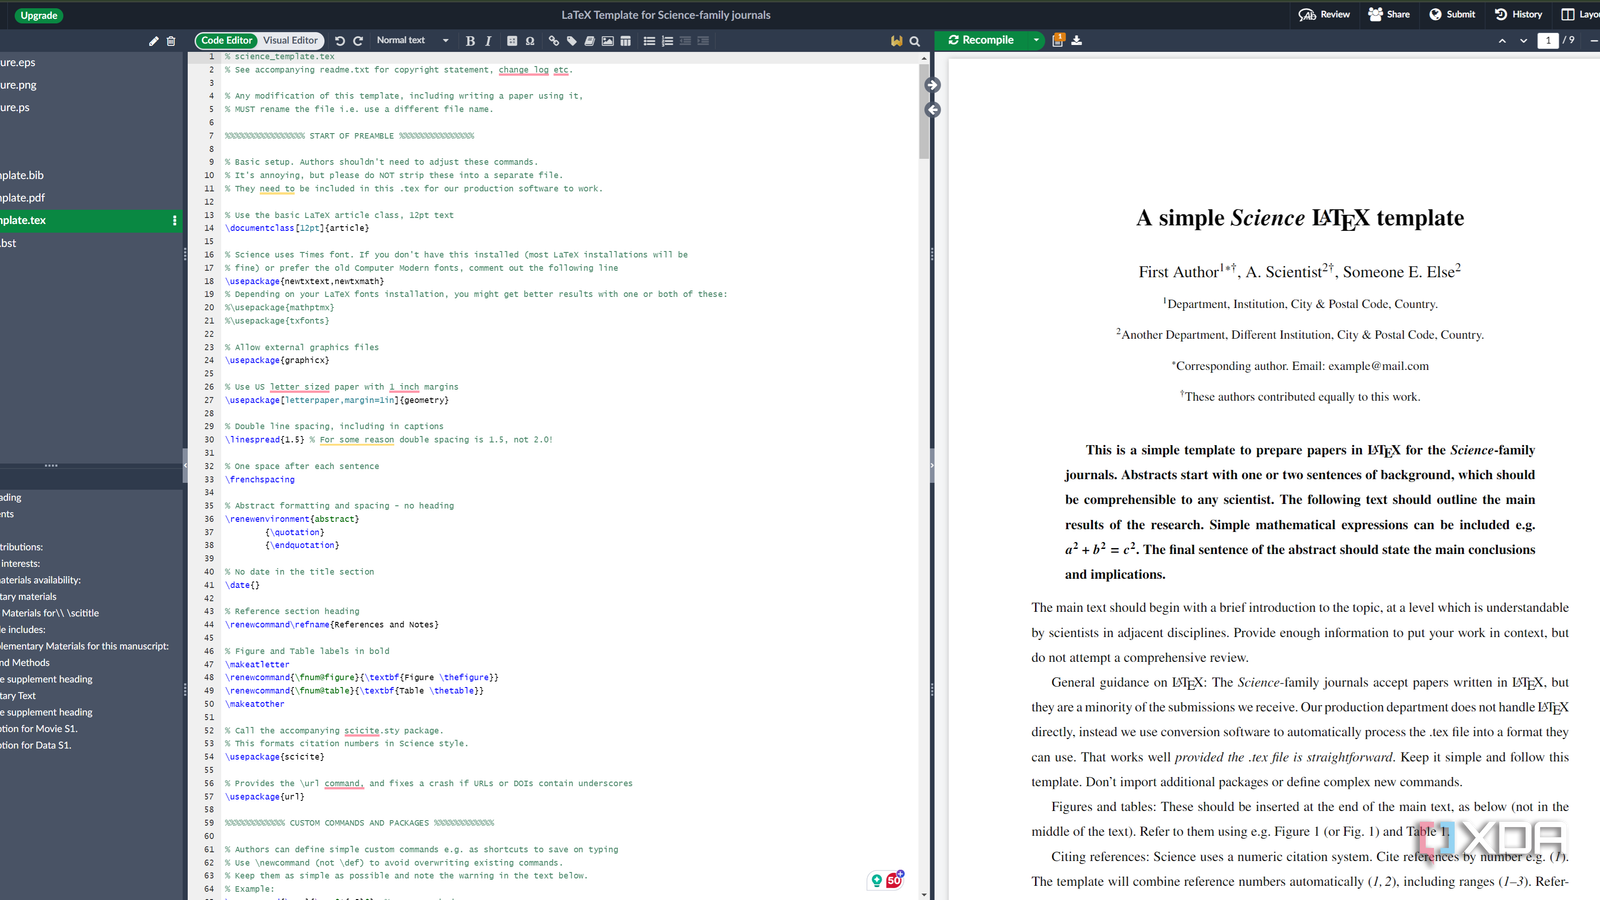Select the plate.bib file in the sidebar
Viewport: 1600px width, 900px height.
(x=24, y=175)
